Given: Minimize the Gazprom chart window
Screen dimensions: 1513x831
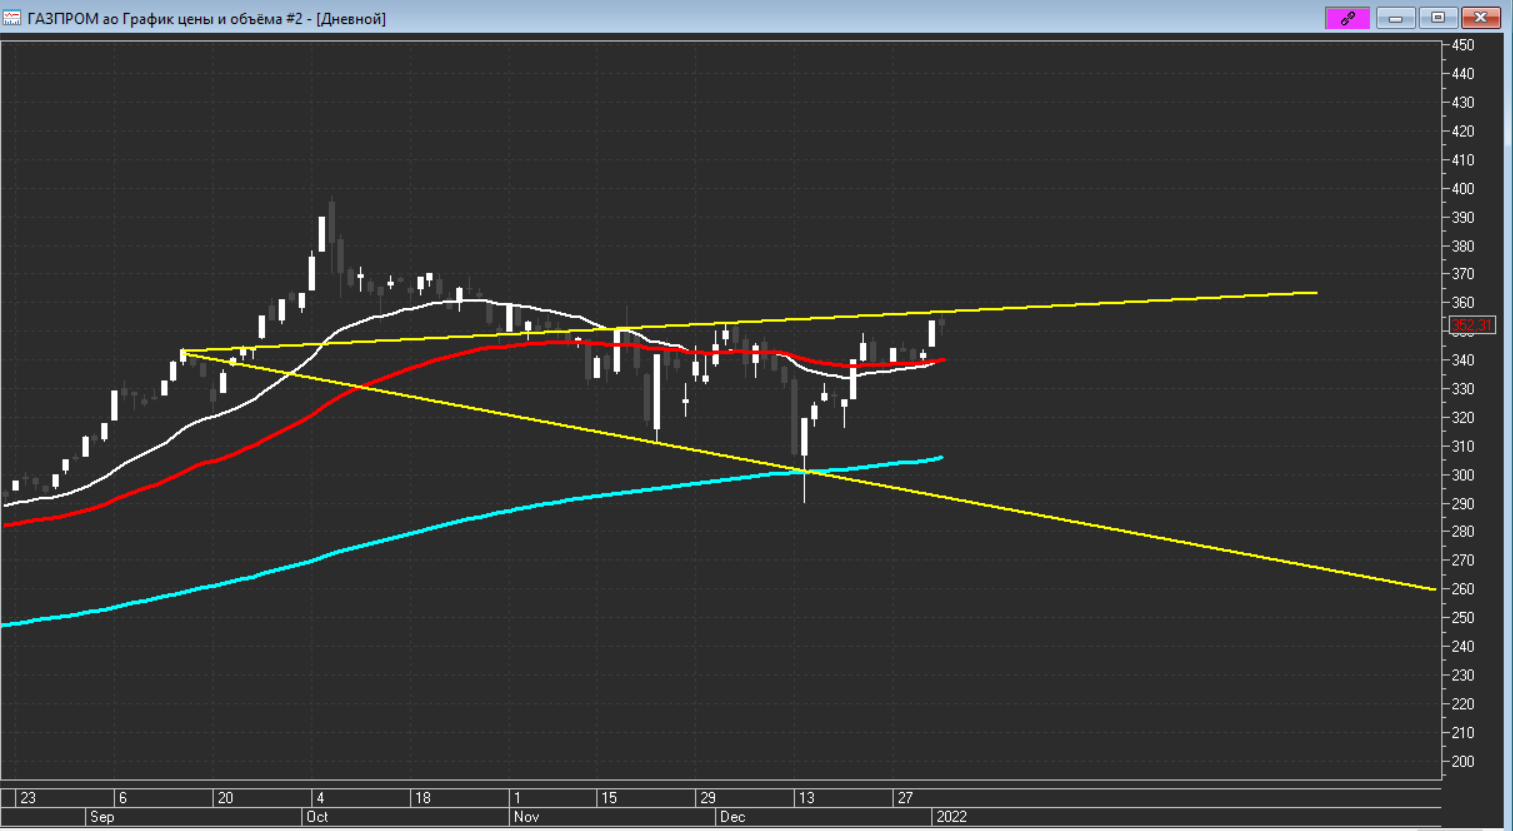Looking at the screenshot, I should [1395, 18].
